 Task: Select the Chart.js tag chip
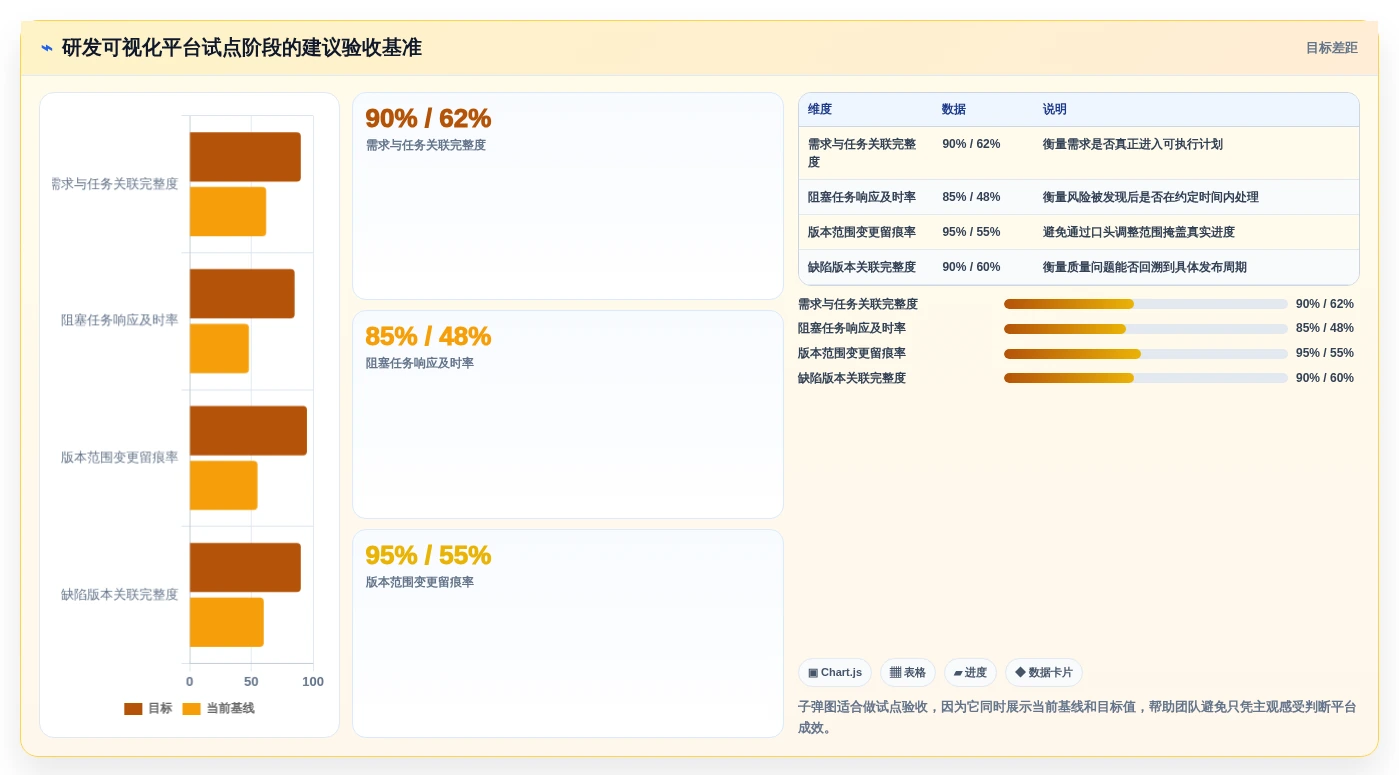[835, 672]
